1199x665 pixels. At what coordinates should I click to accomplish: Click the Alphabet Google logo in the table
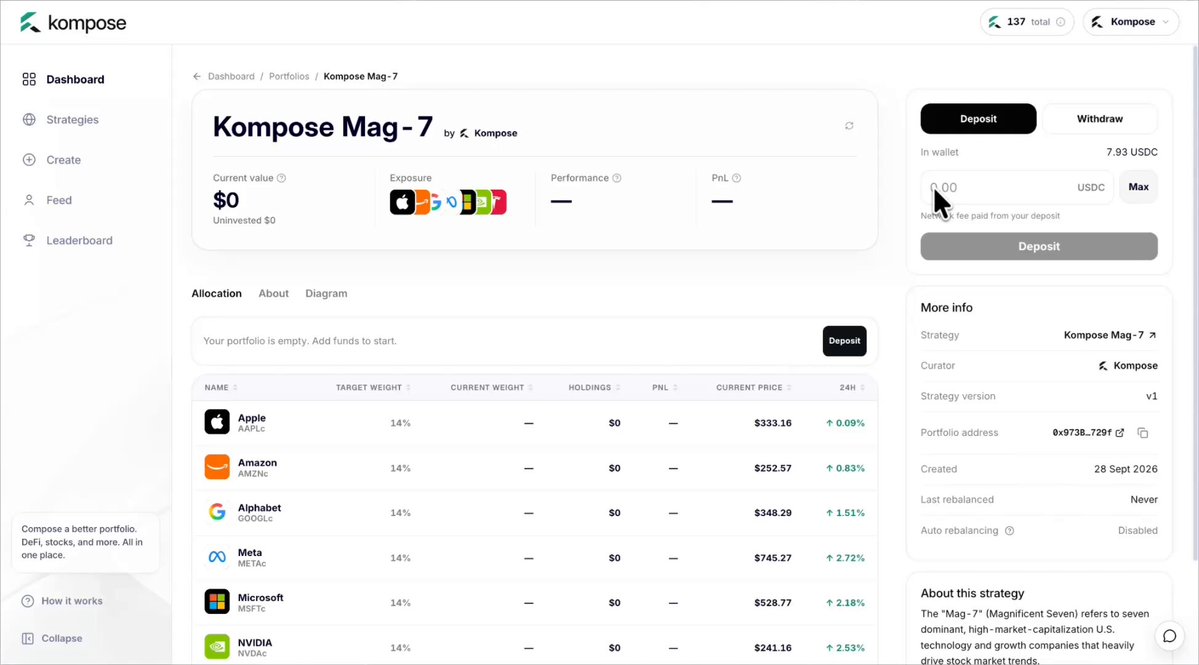click(x=217, y=512)
